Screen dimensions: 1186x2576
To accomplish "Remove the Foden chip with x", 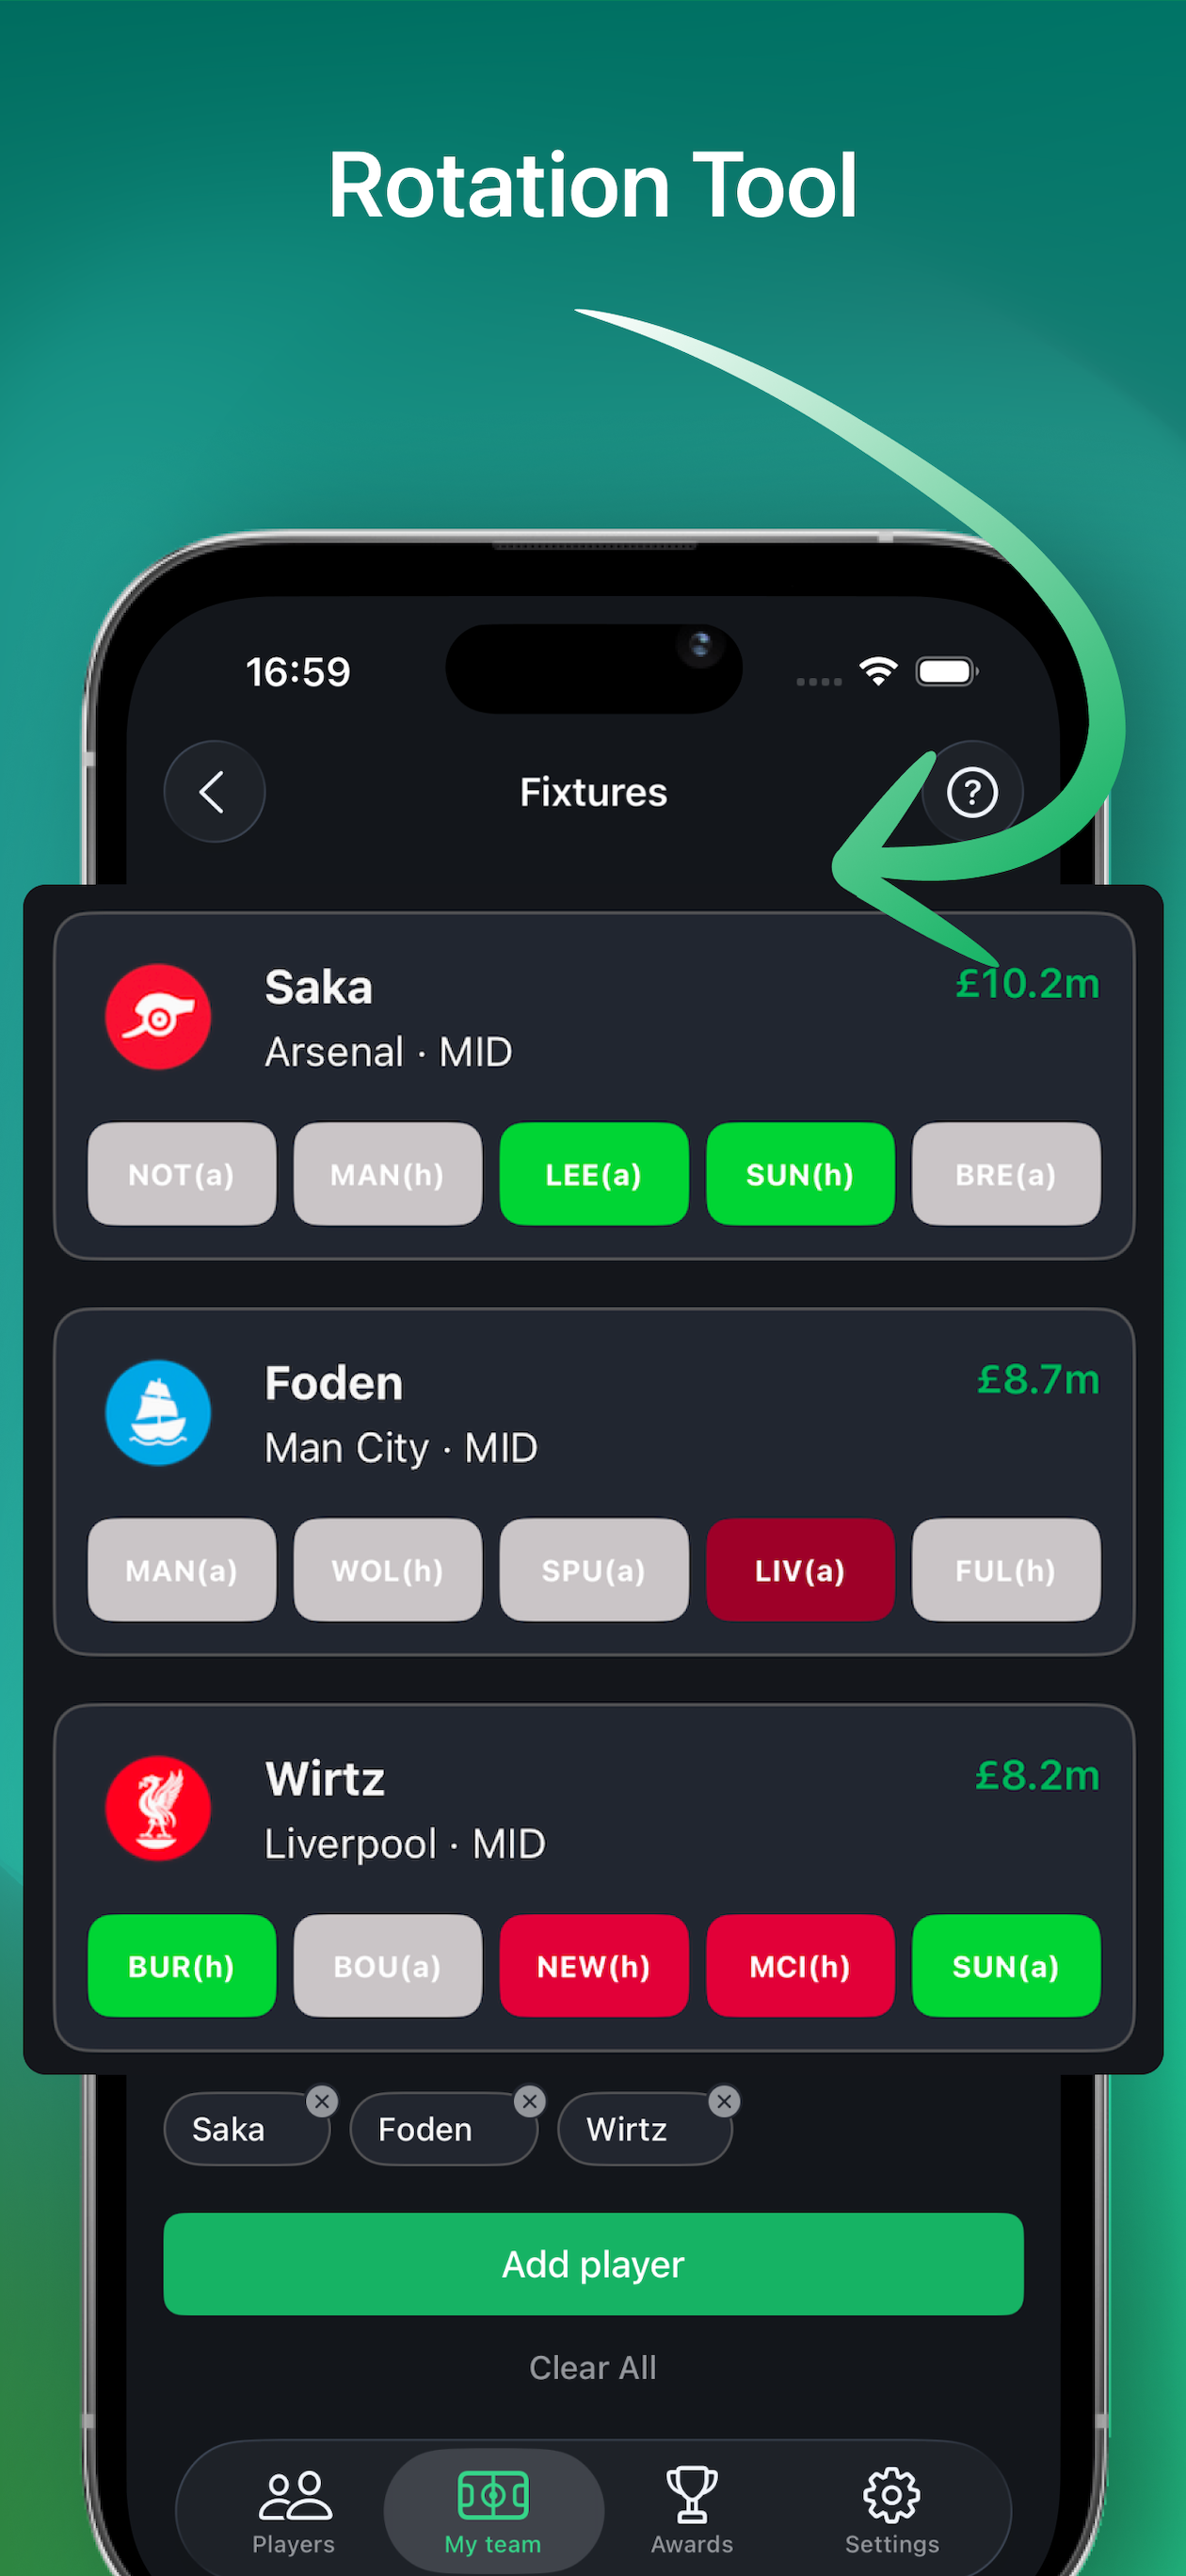I will 530,2101.
